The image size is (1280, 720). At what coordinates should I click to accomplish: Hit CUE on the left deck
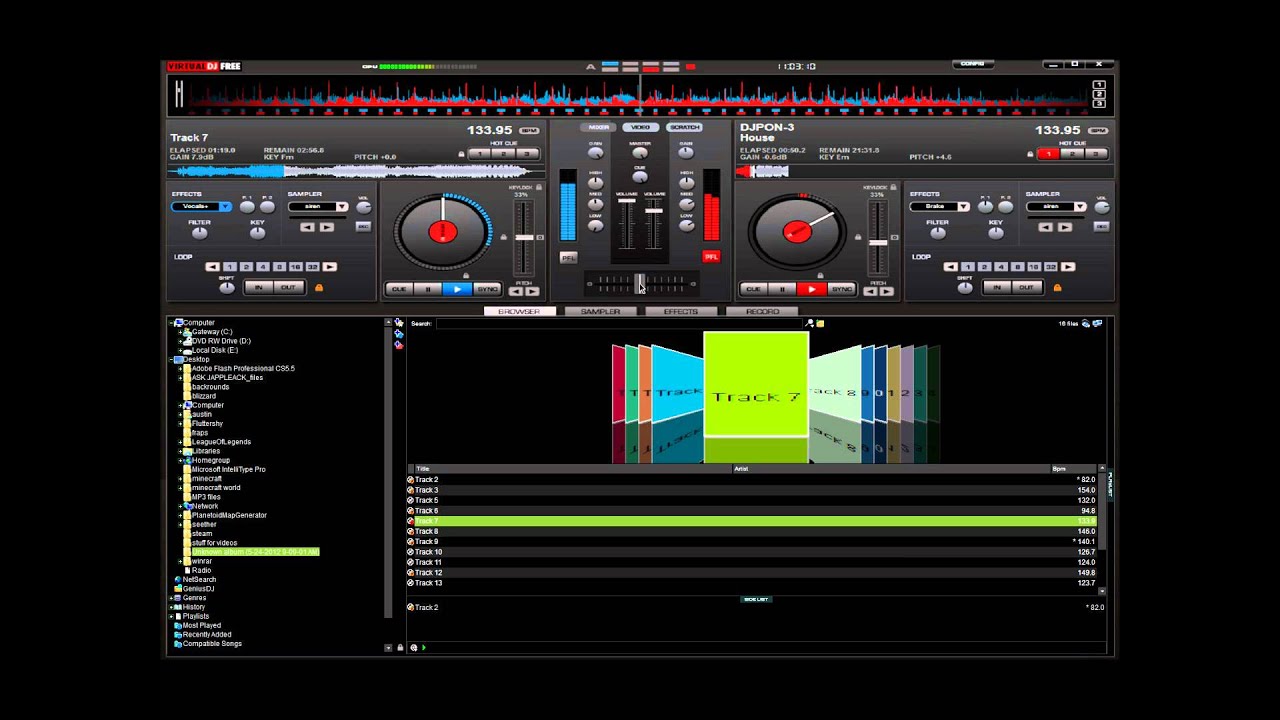pyautogui.click(x=399, y=289)
